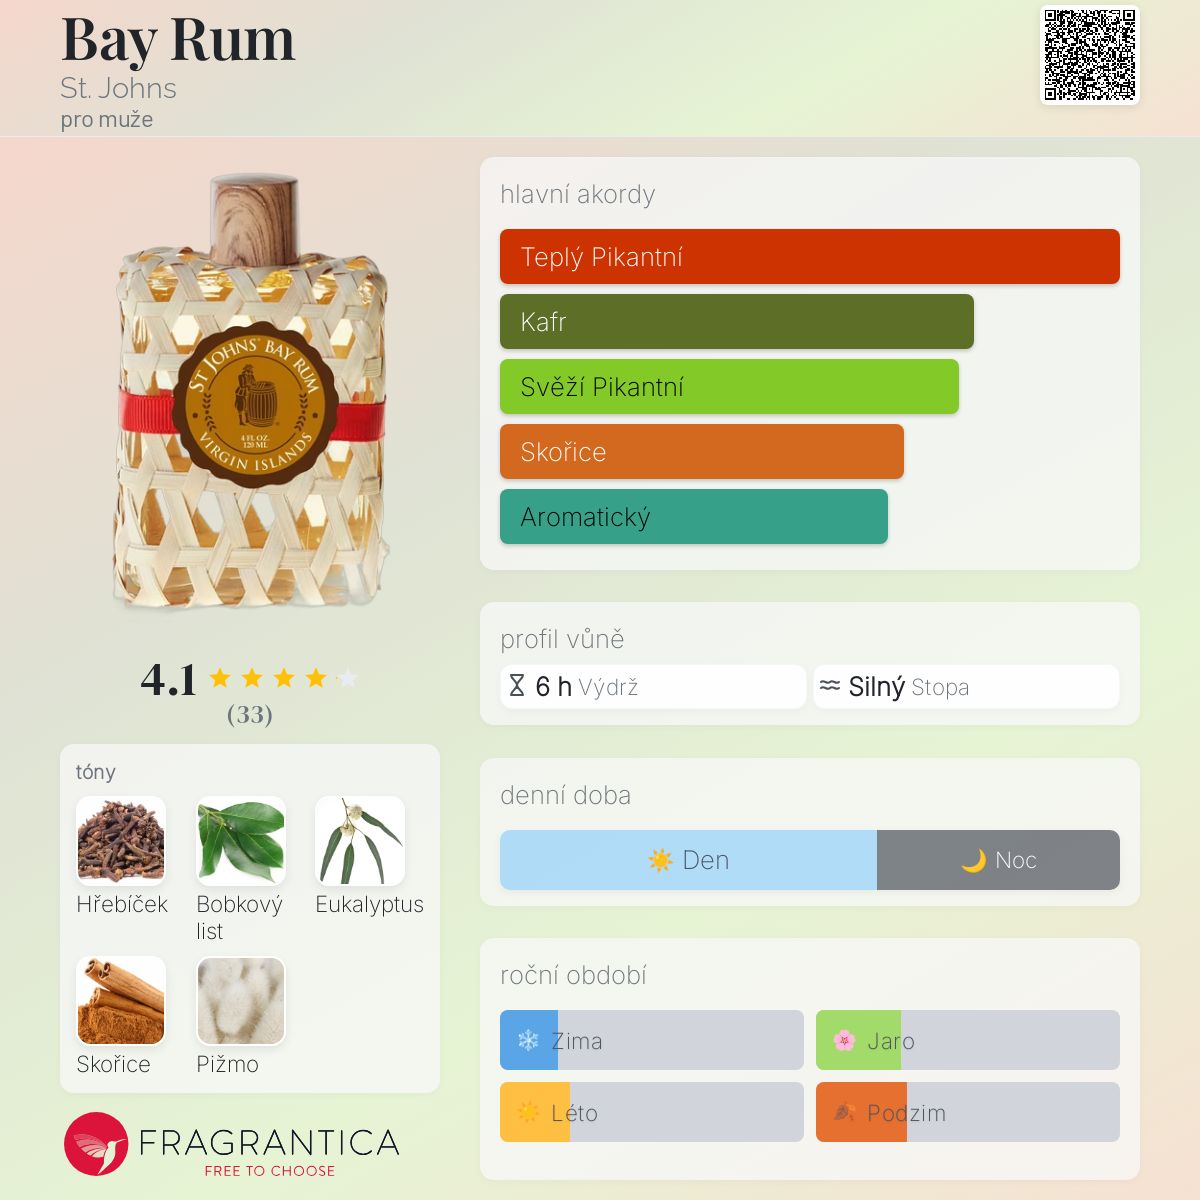Click the Kafr accord bar
The width and height of the screenshot is (1200, 1200).
pyautogui.click(x=737, y=322)
